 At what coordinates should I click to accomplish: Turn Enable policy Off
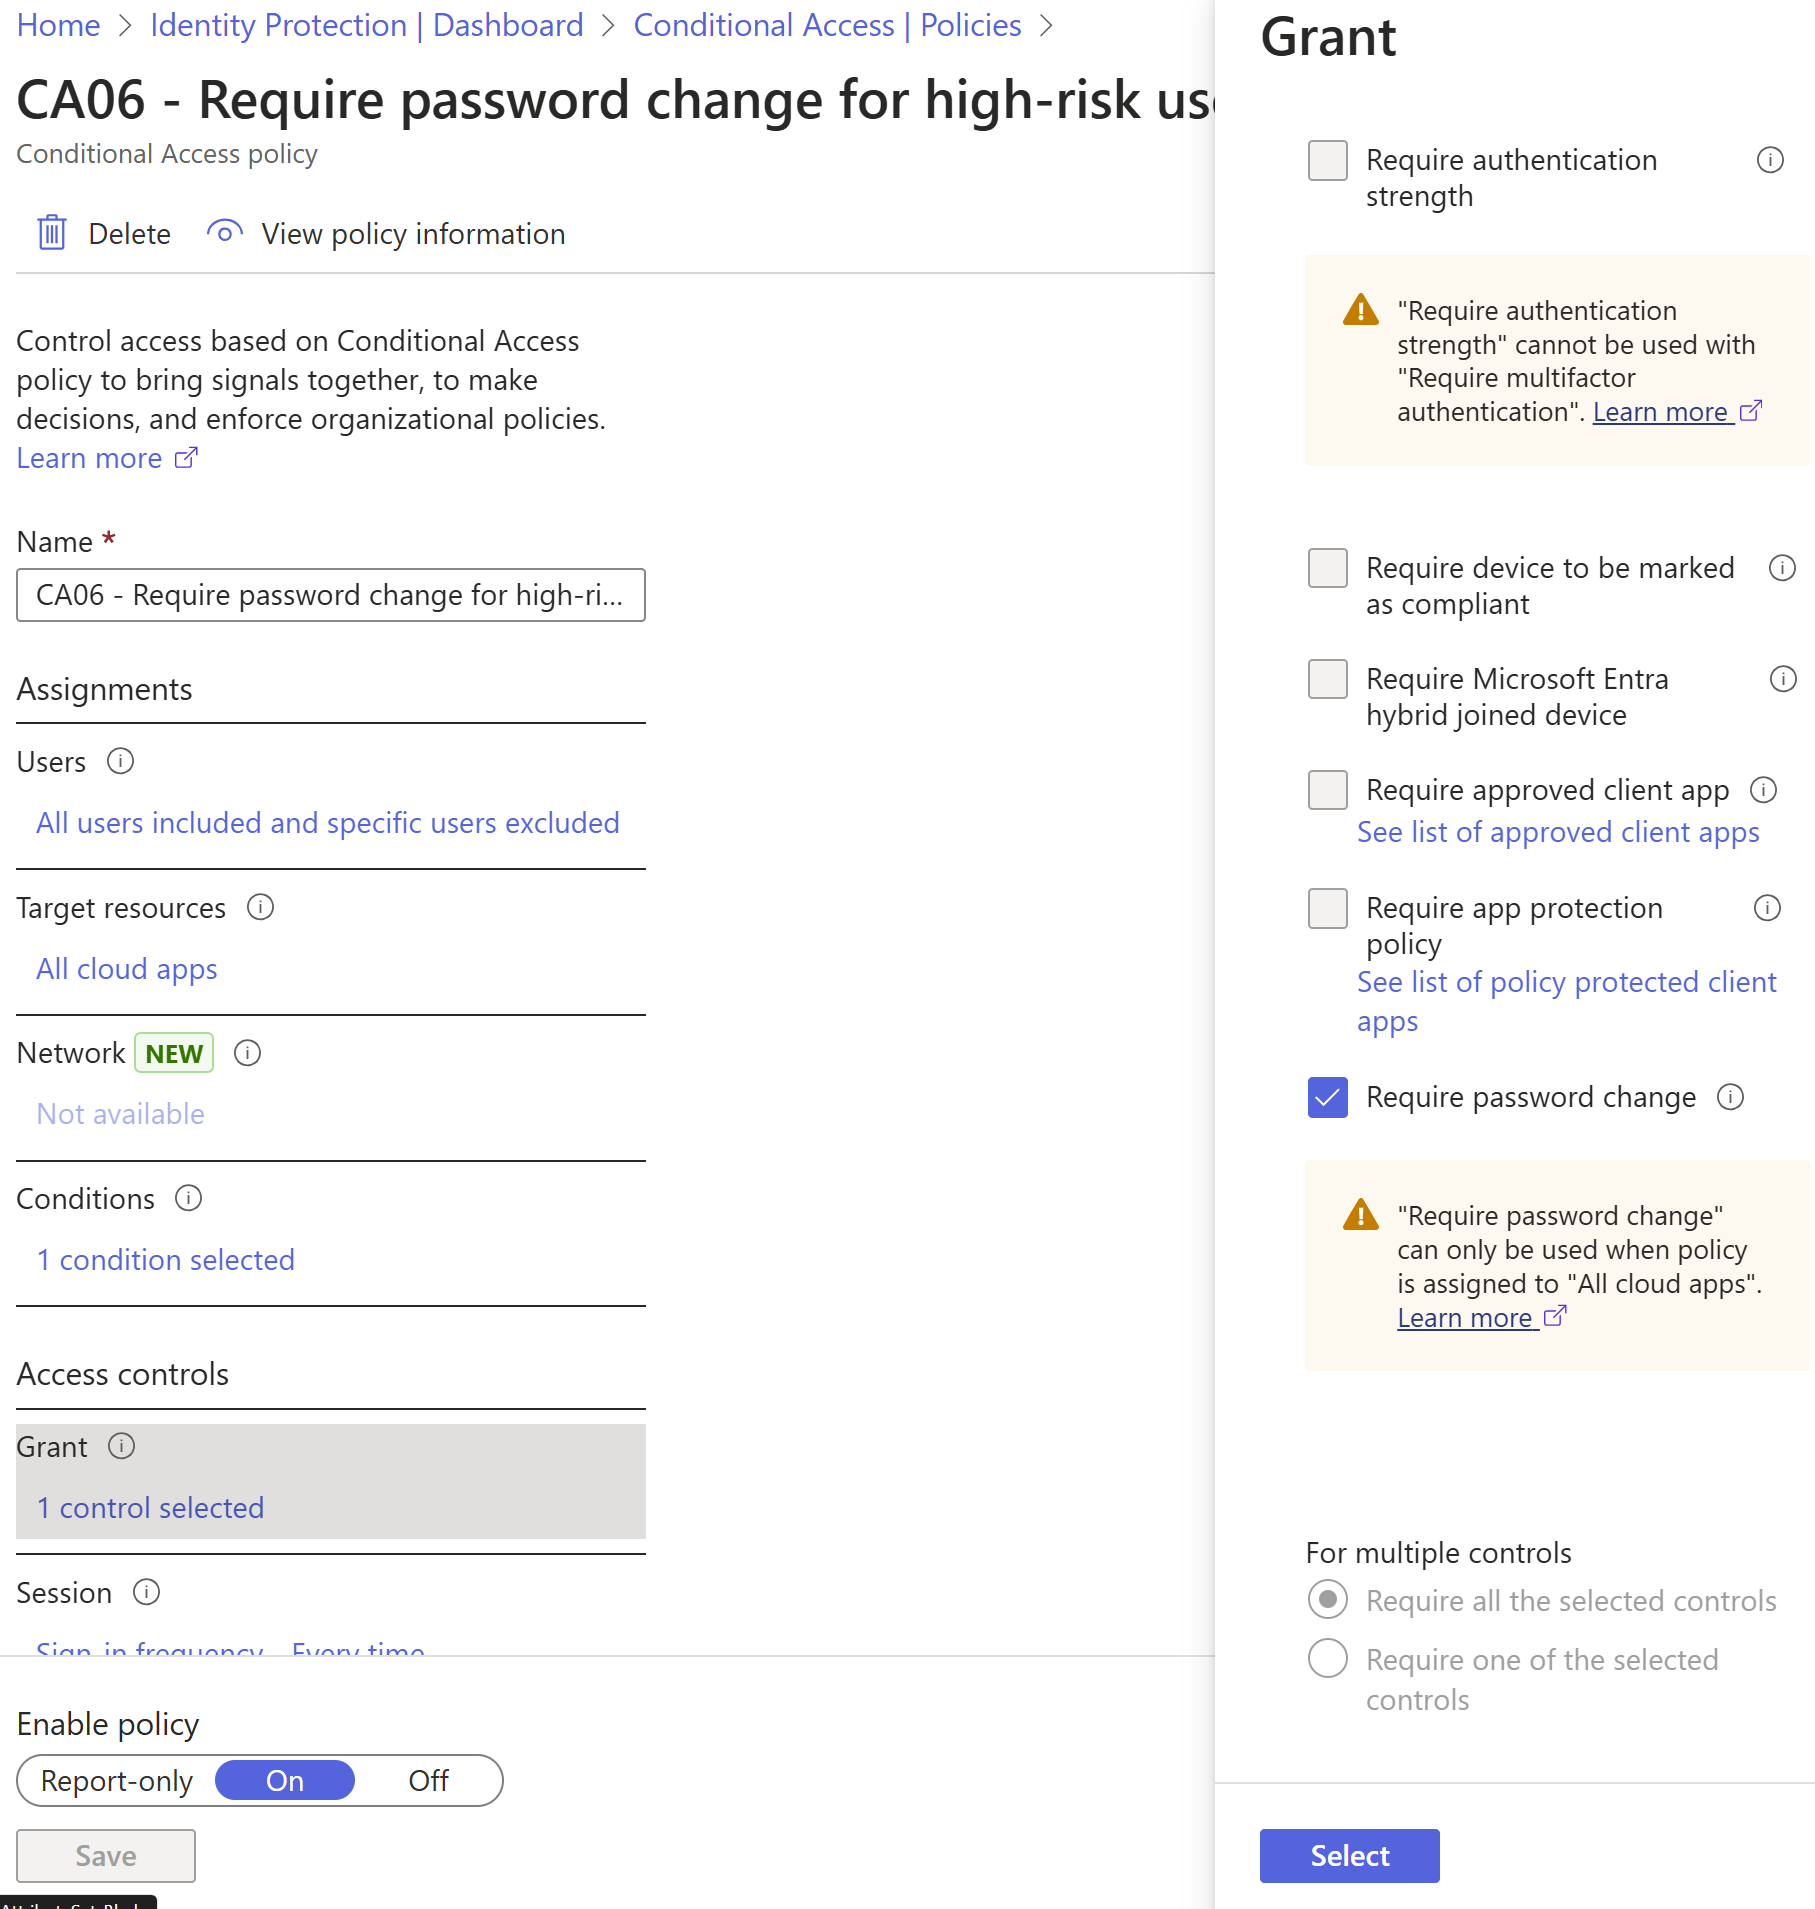(428, 1781)
